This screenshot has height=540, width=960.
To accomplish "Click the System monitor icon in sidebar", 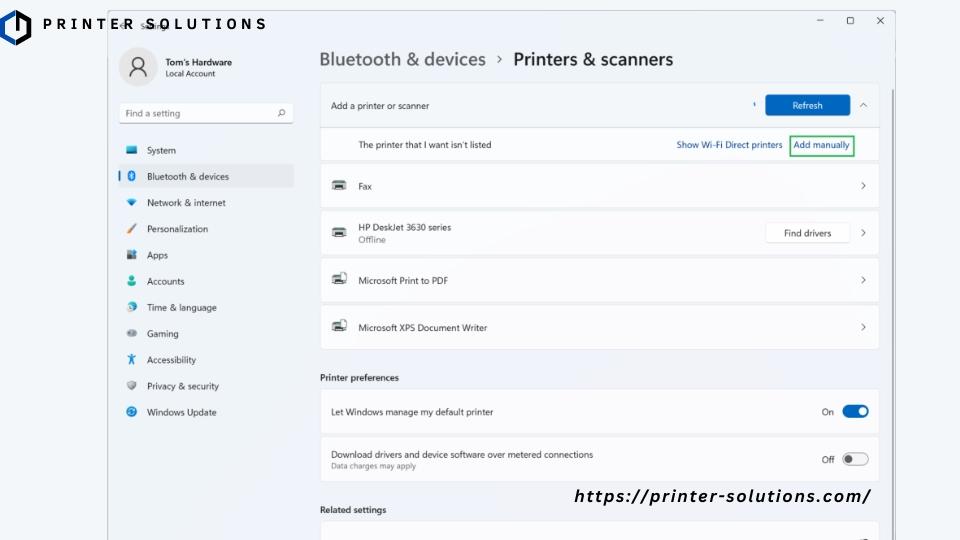I will 132,150.
